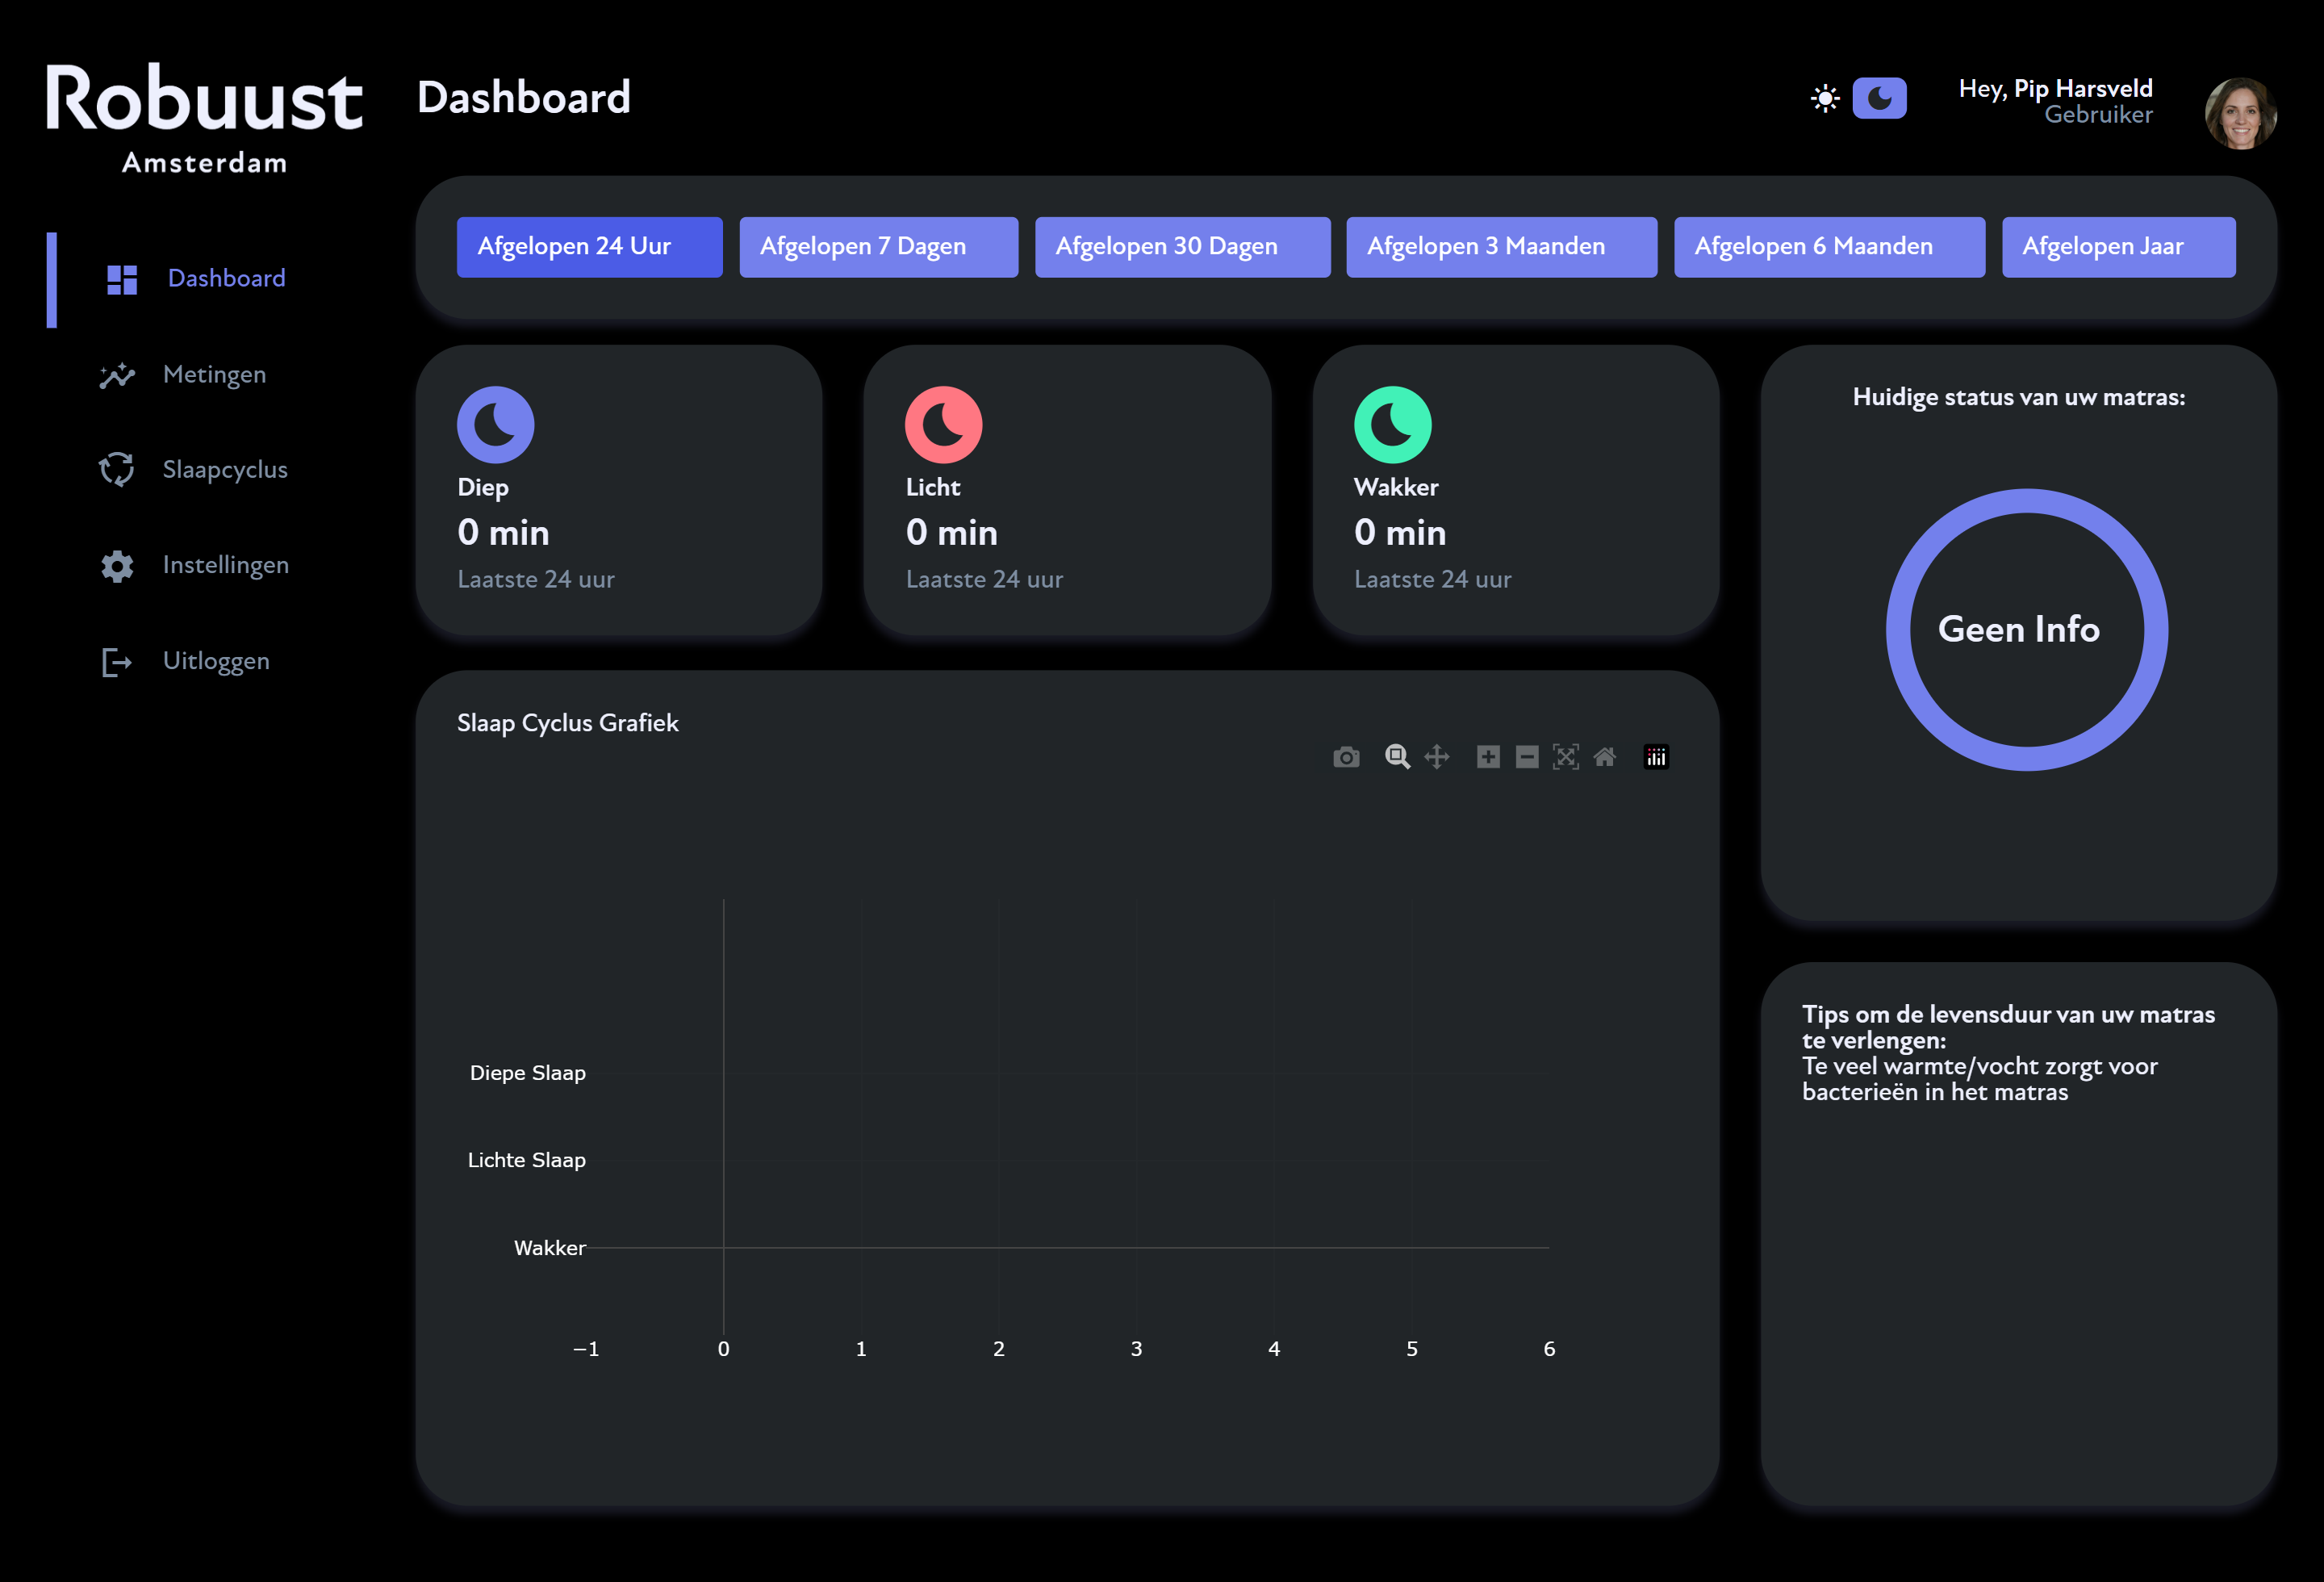Activate the pan tool on chart
This screenshot has width=2324, height=1582.
pos(1436,757)
